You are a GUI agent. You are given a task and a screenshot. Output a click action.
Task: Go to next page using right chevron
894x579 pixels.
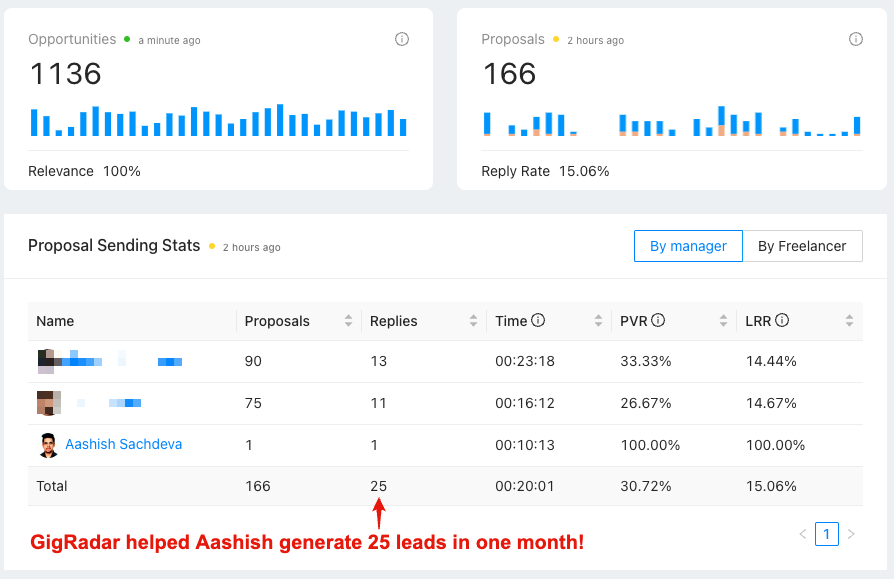pos(851,534)
